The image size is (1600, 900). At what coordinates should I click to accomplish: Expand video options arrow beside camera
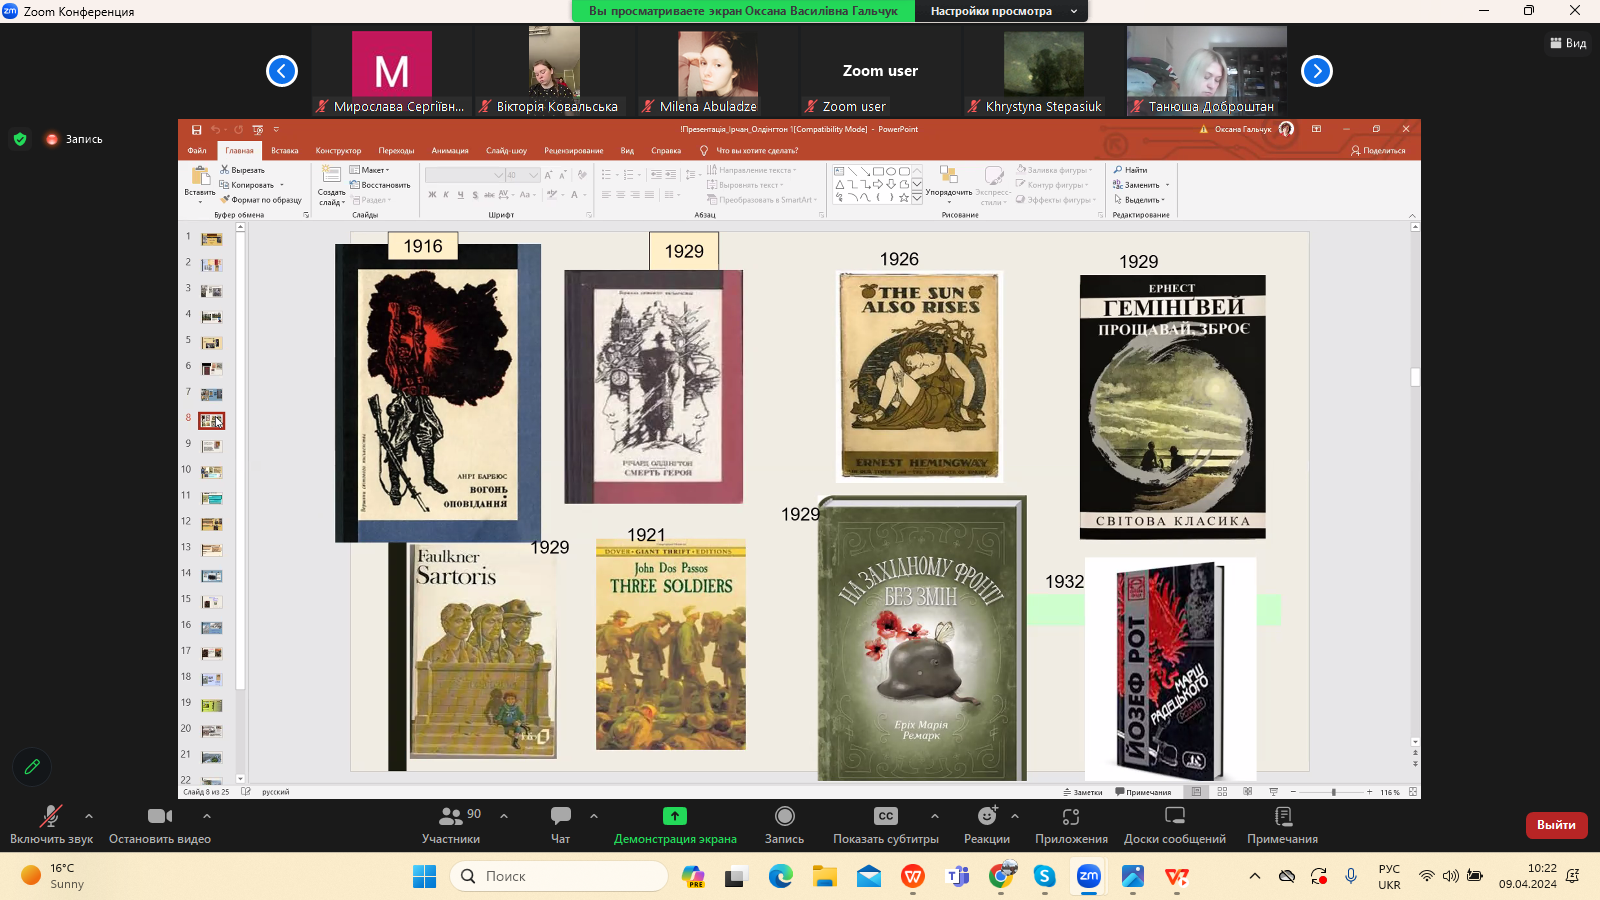point(207,816)
